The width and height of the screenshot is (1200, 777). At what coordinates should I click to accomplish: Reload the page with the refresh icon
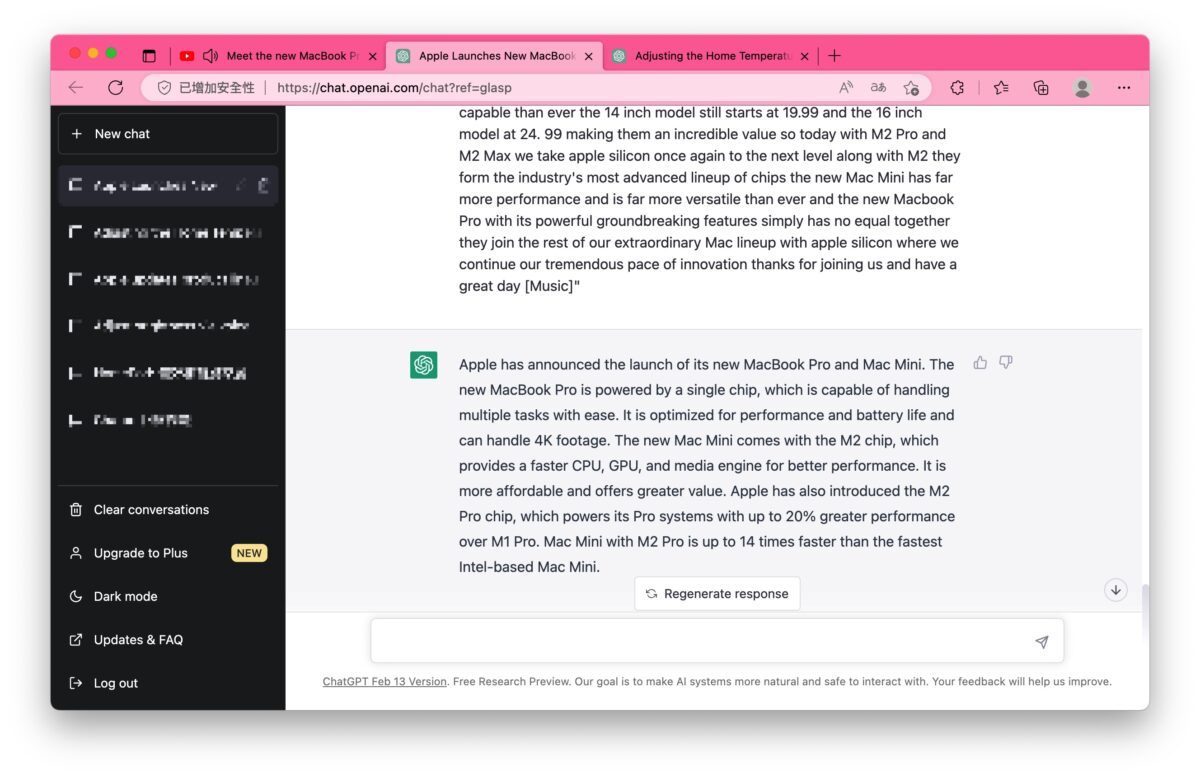click(115, 88)
